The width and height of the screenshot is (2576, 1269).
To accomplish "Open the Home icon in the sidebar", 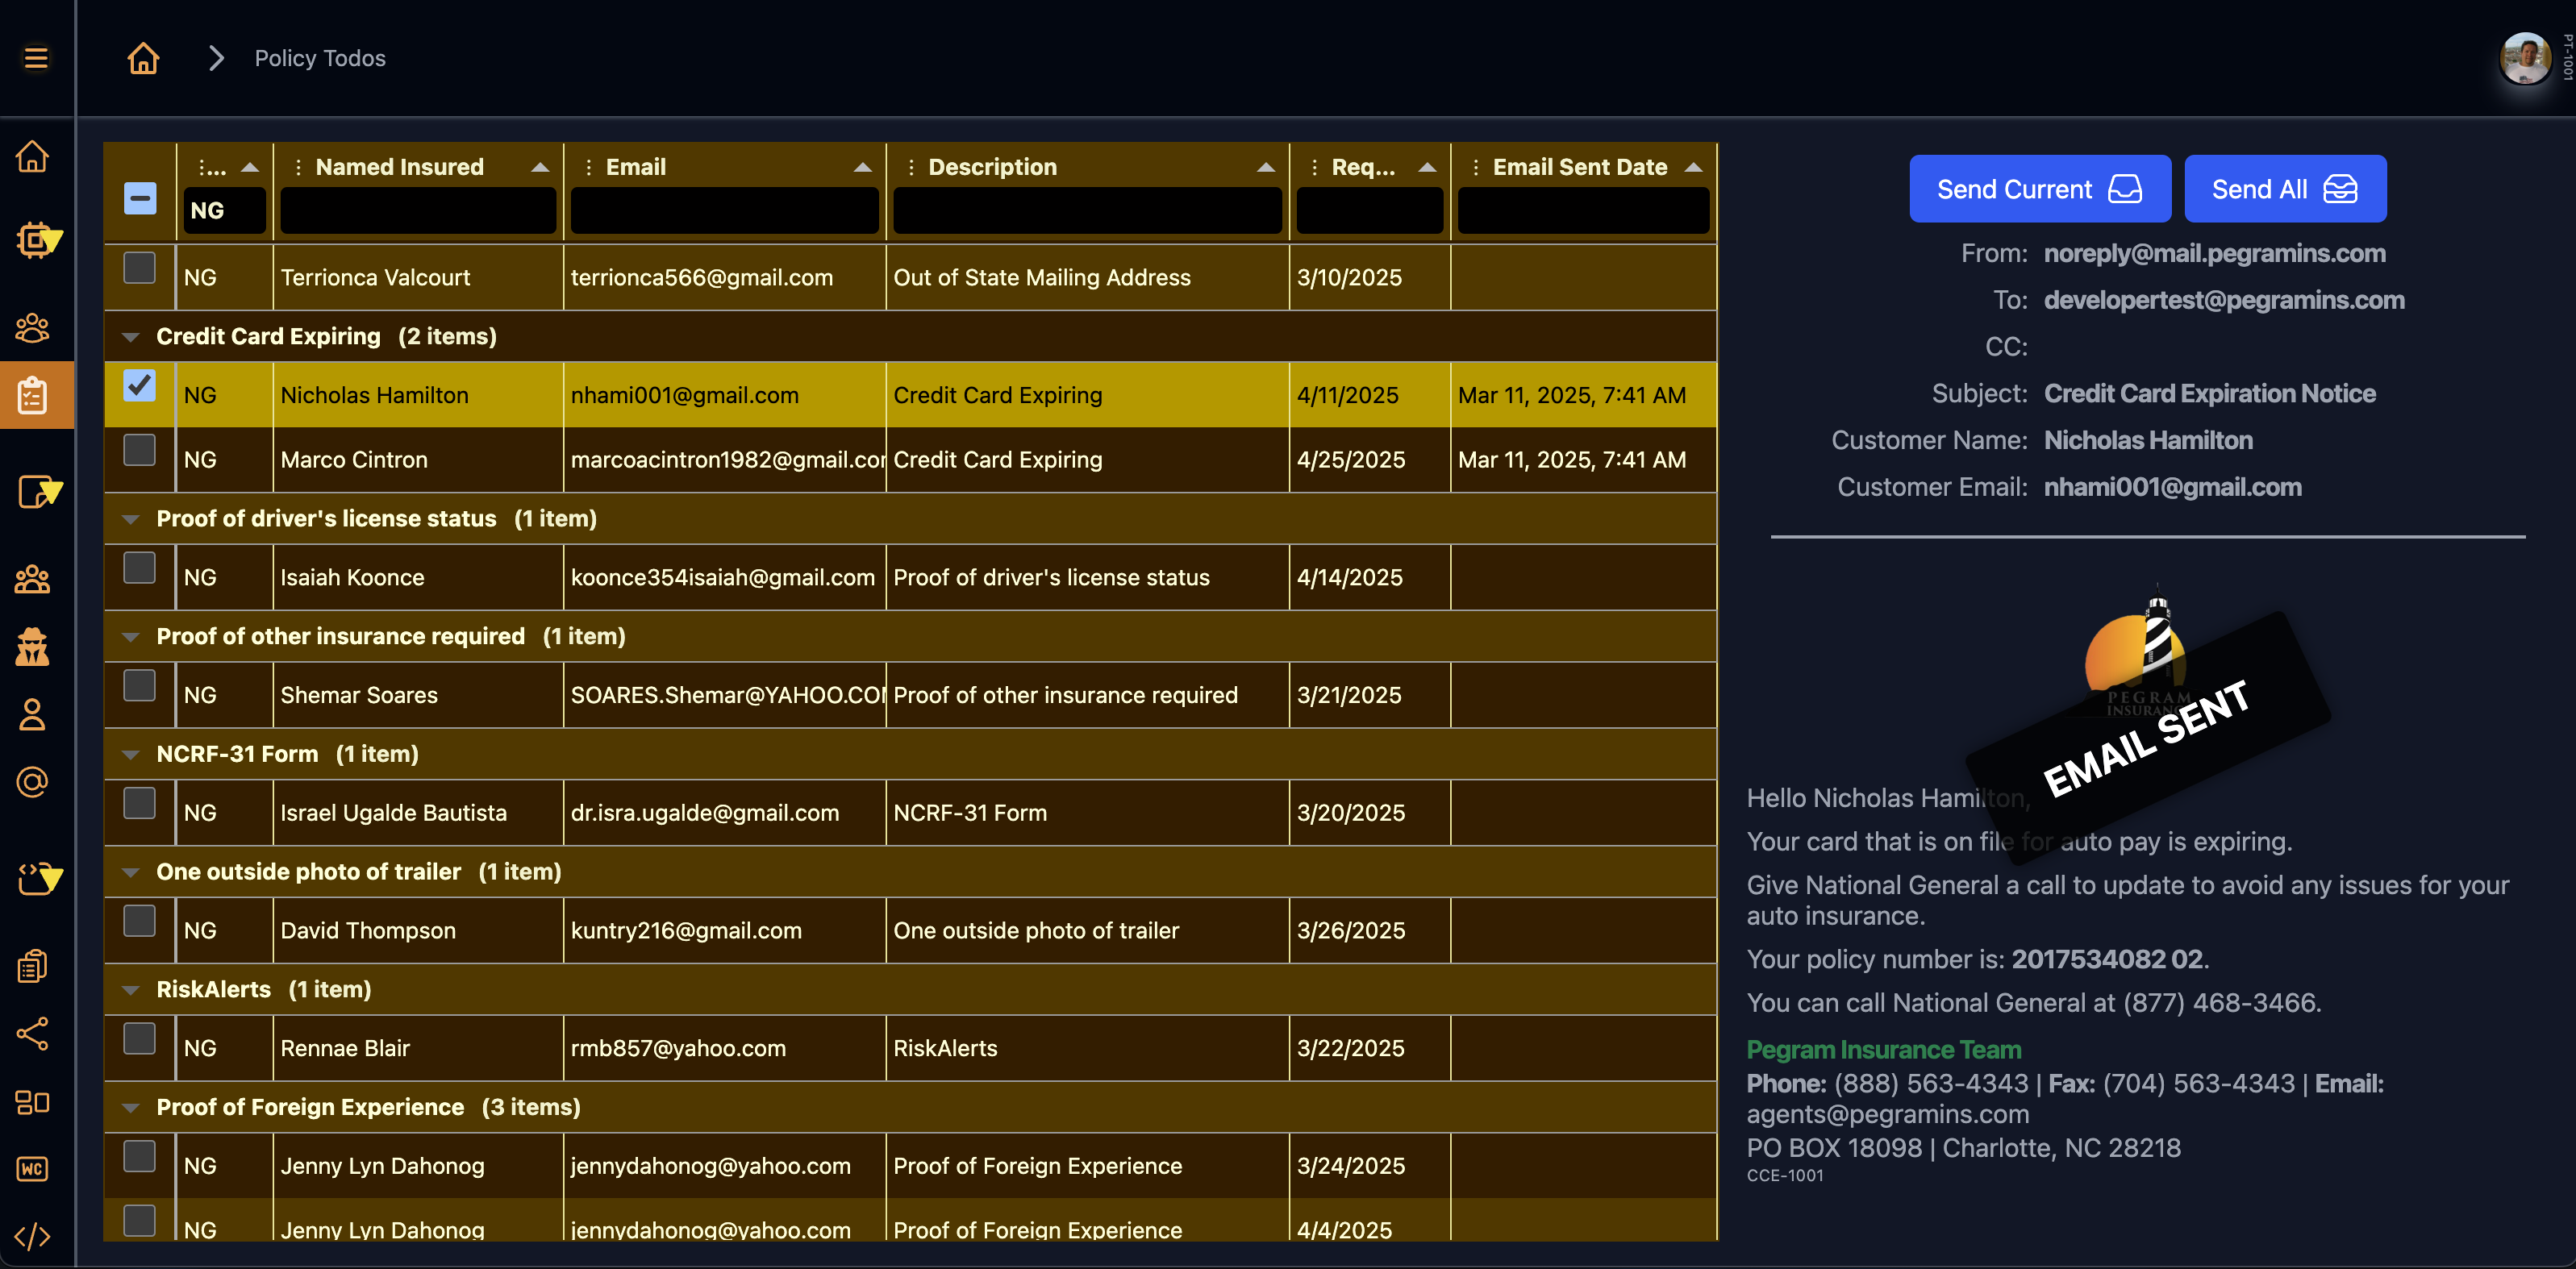I will click(x=33, y=157).
